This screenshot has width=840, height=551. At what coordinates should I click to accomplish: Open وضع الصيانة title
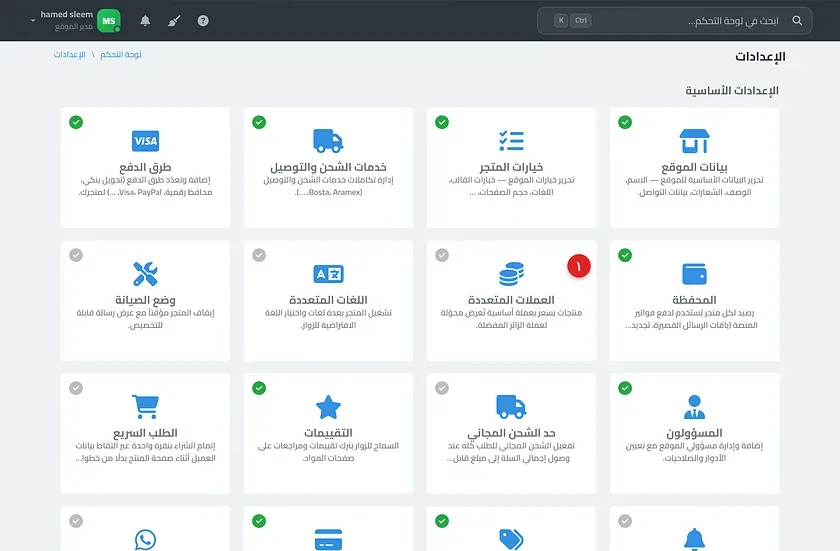[145, 300]
